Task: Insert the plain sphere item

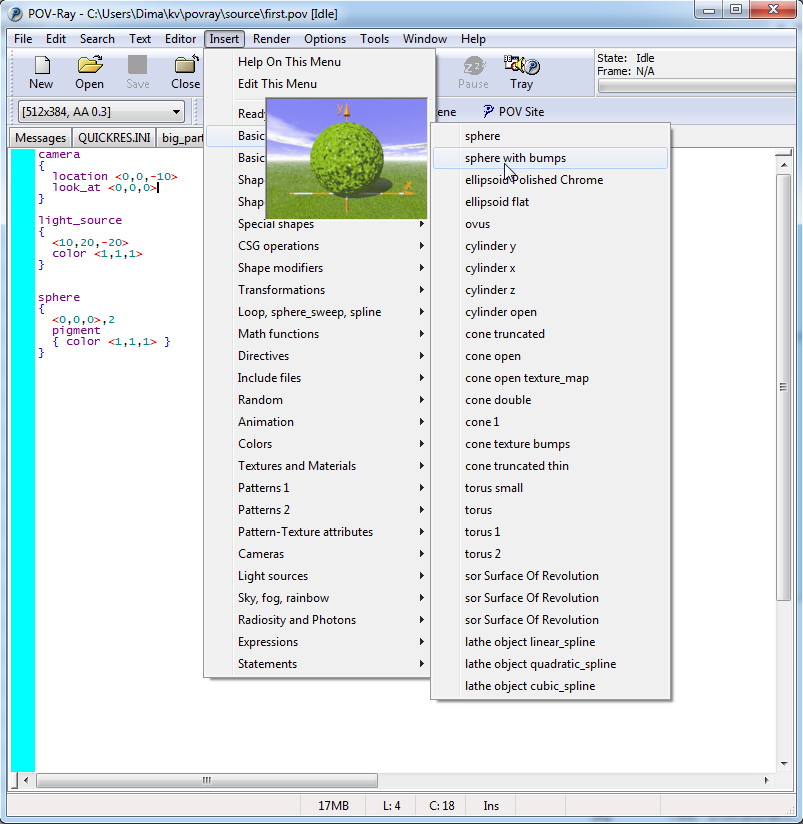Action: point(550,136)
